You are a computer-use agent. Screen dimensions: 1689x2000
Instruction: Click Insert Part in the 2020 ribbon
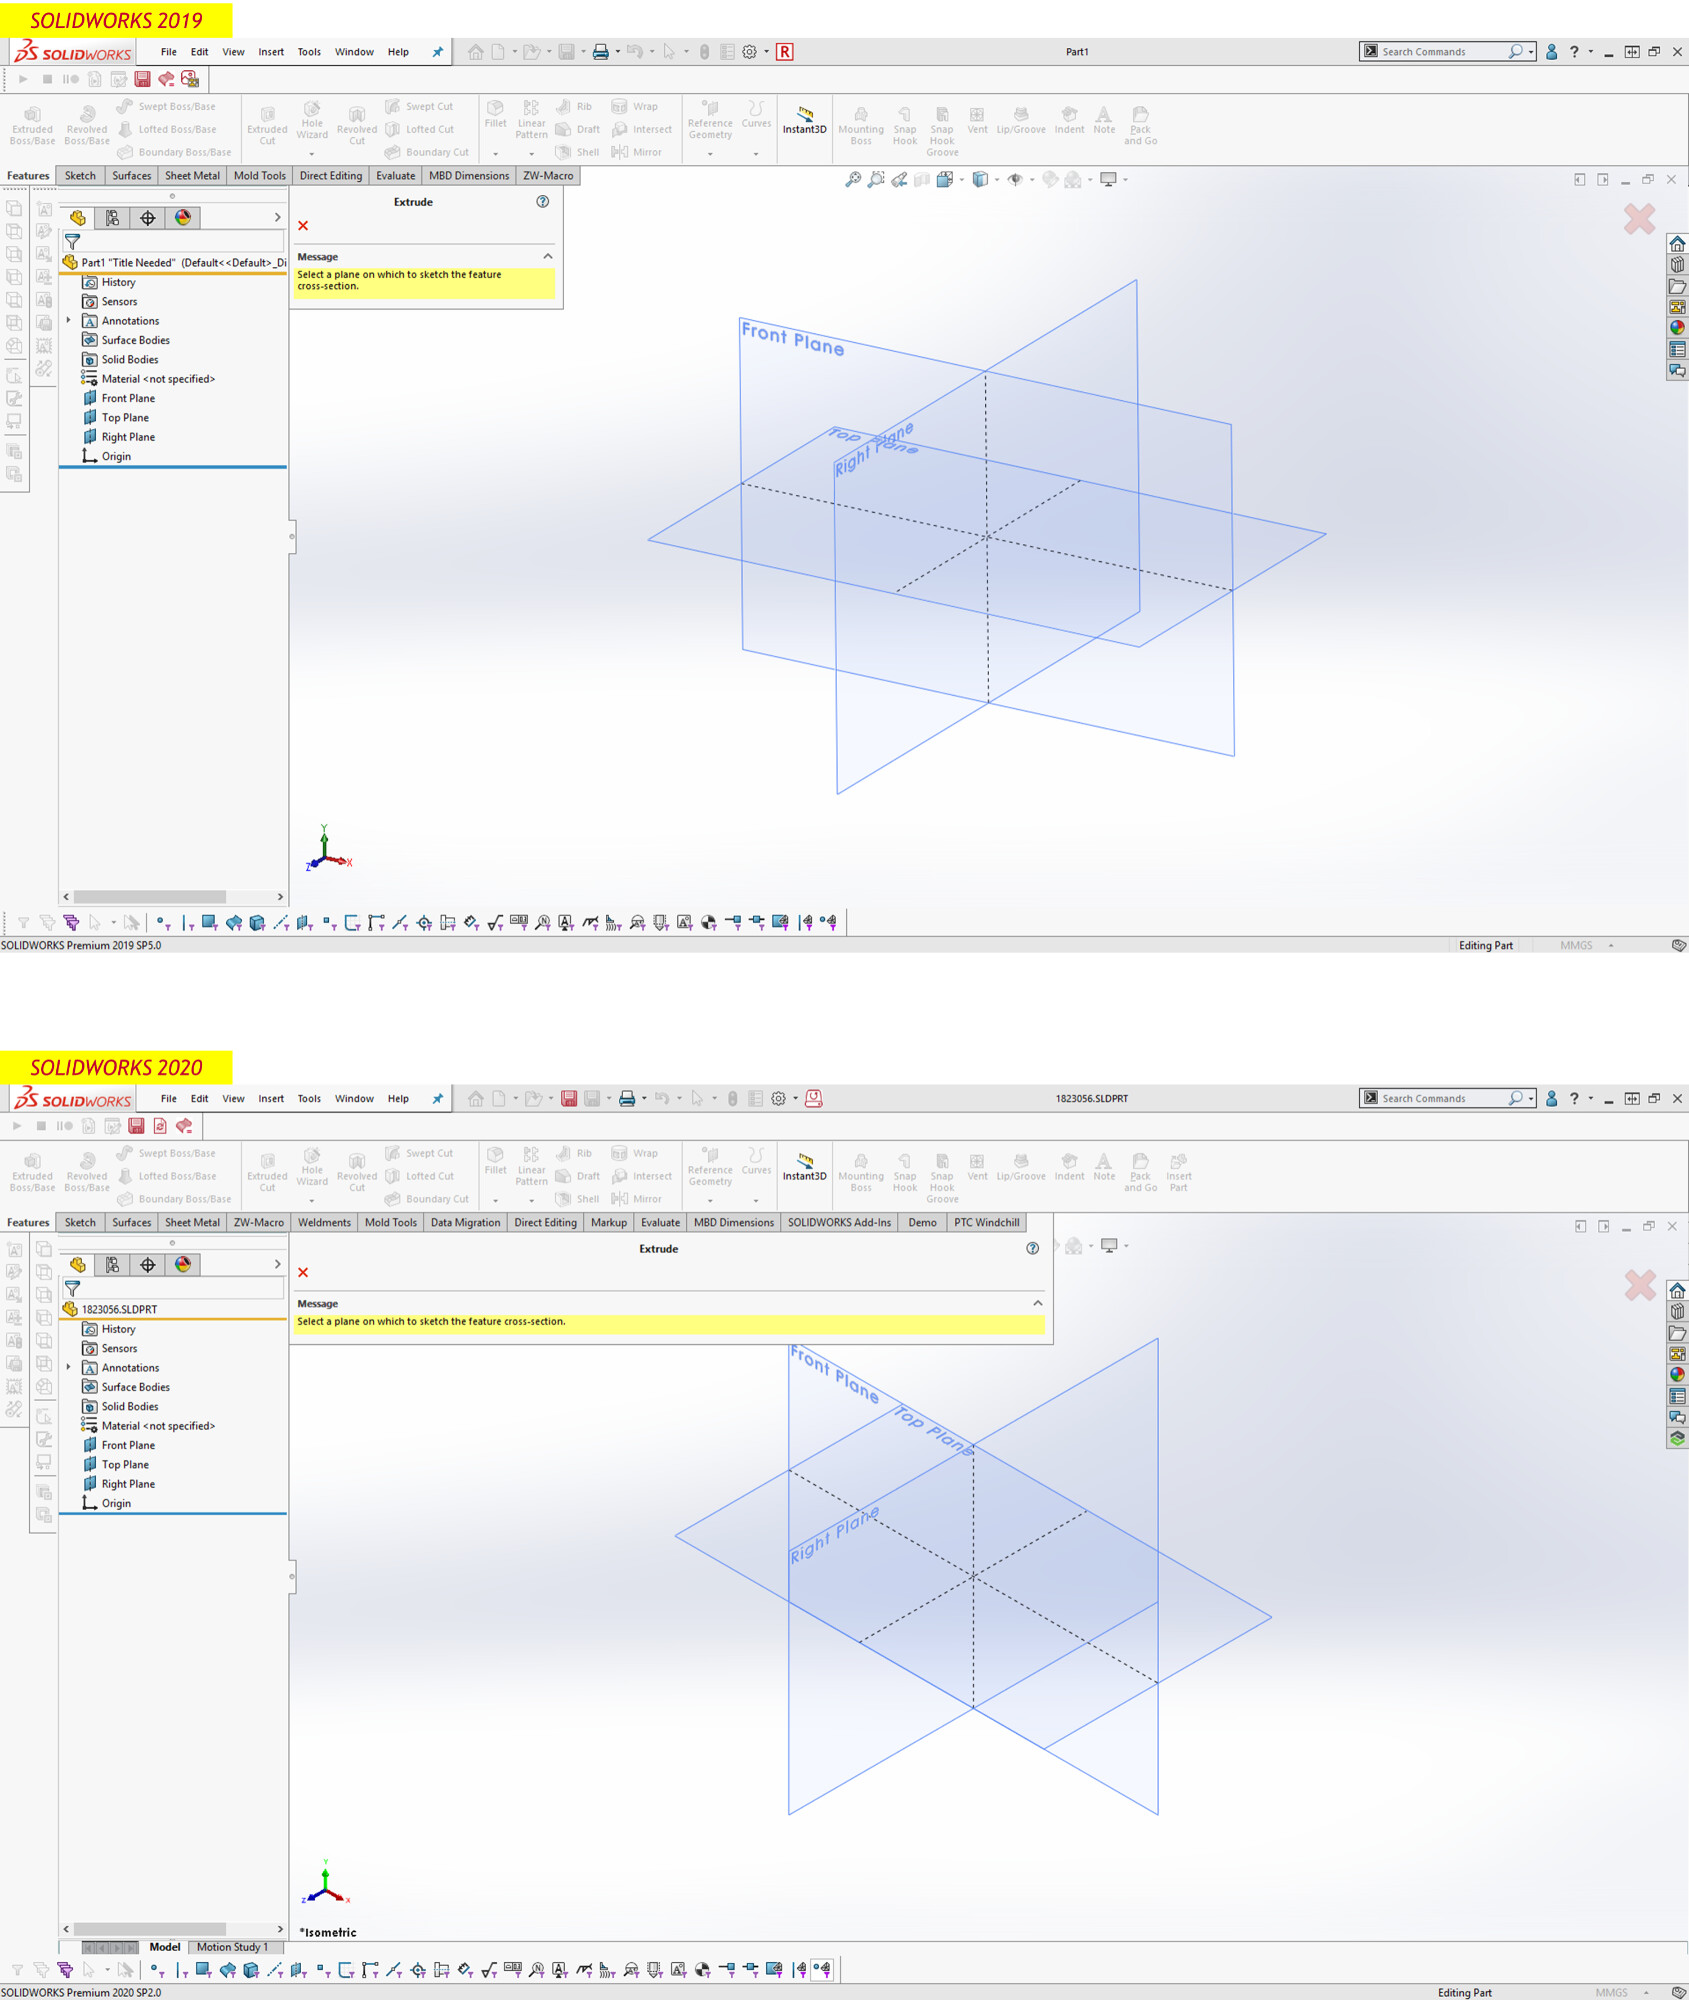(x=1179, y=1172)
